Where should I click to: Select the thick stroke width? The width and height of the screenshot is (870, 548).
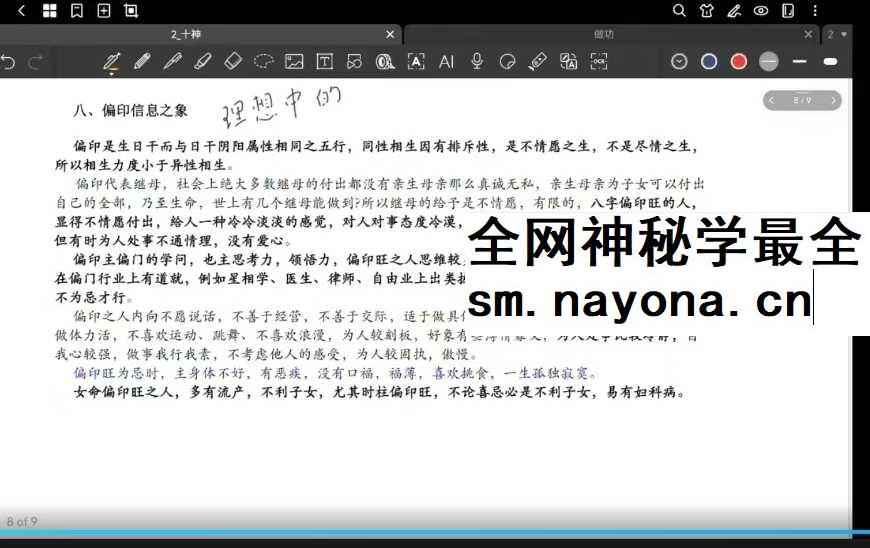pos(831,61)
